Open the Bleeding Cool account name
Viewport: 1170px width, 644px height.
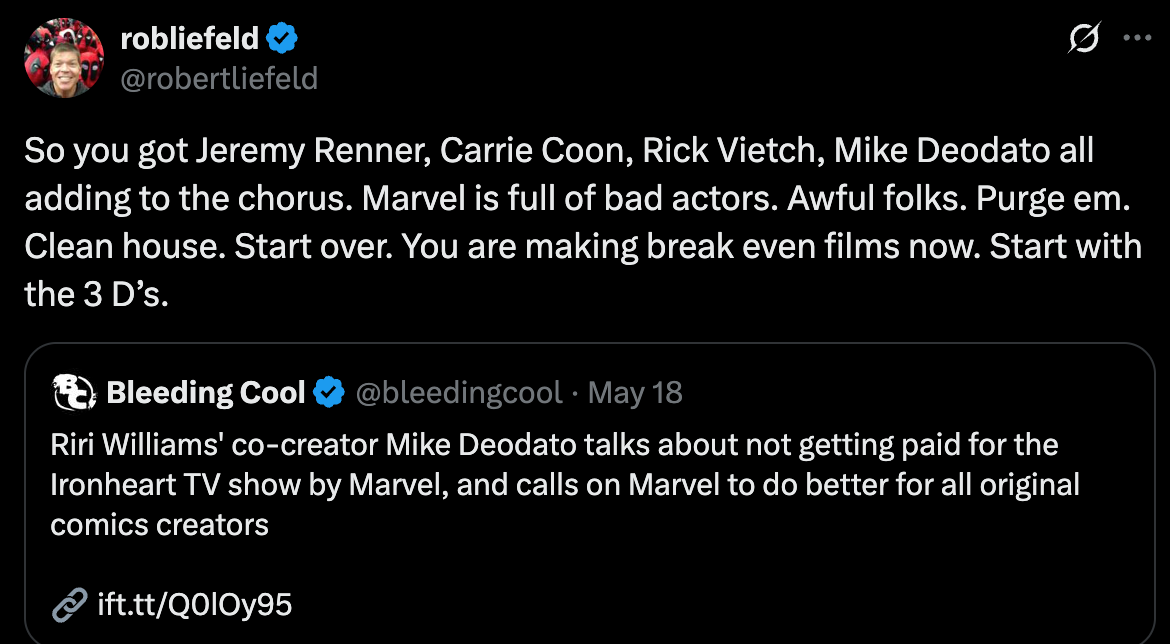pyautogui.click(x=206, y=393)
